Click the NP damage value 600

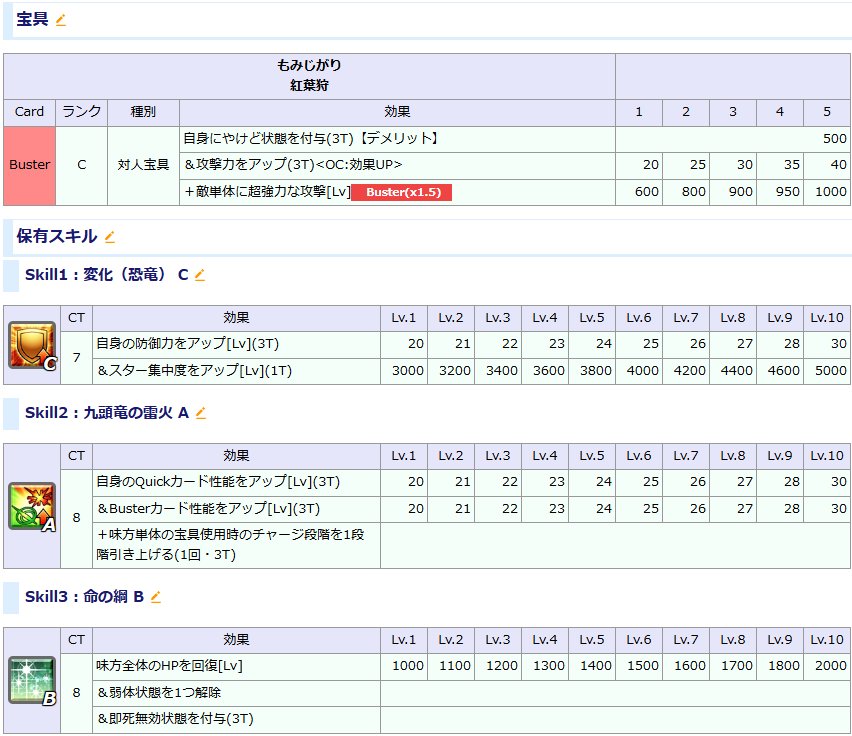[647, 192]
